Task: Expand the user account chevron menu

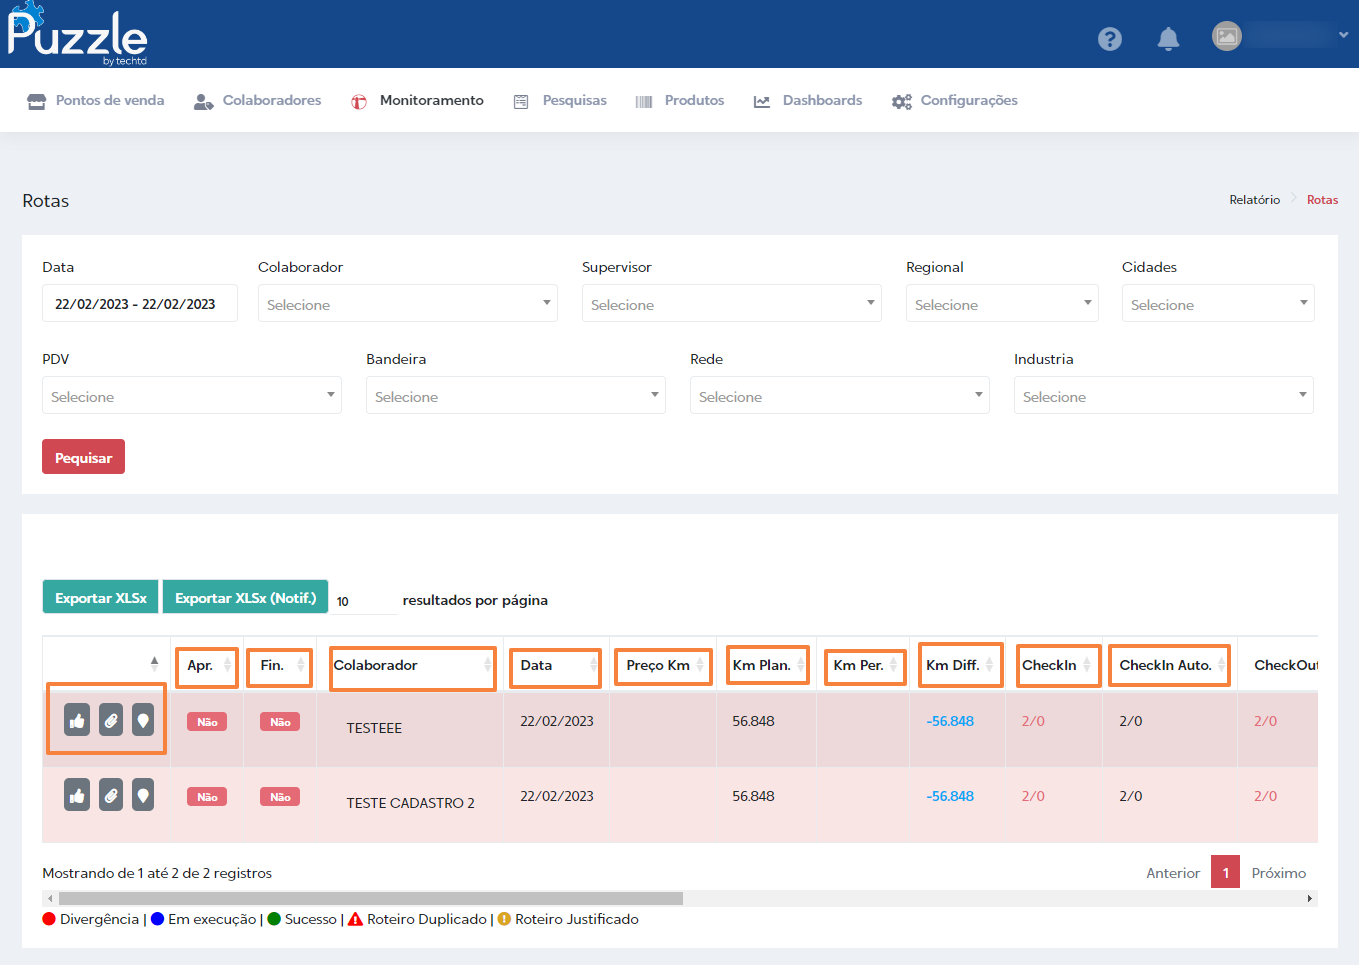Action: [1343, 35]
